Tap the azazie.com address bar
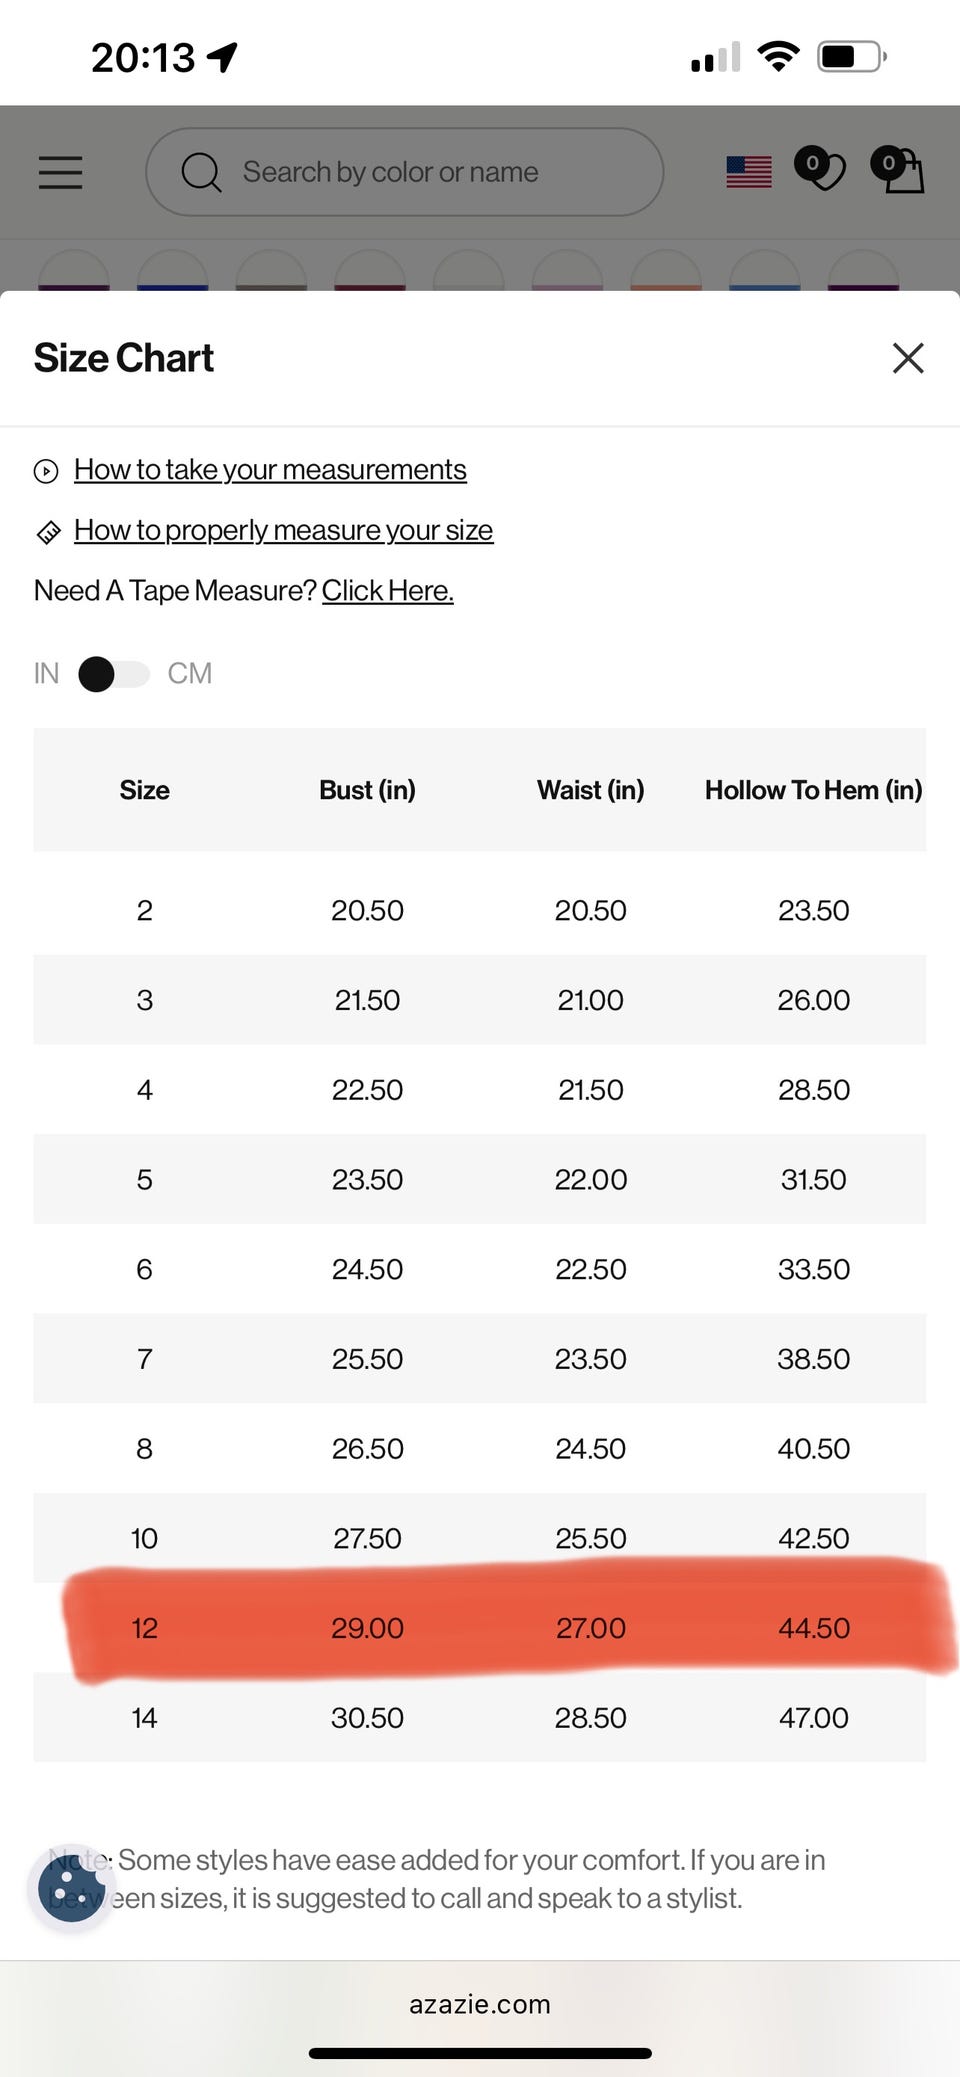Image resolution: width=960 pixels, height=2077 pixels. pos(480,2004)
